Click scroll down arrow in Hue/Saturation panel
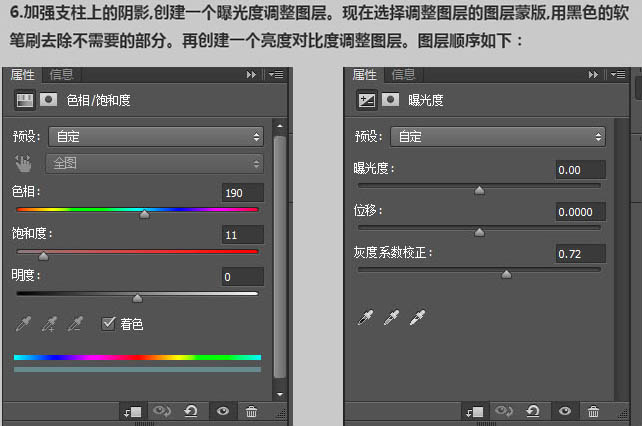The image size is (642, 426). (x=280, y=394)
